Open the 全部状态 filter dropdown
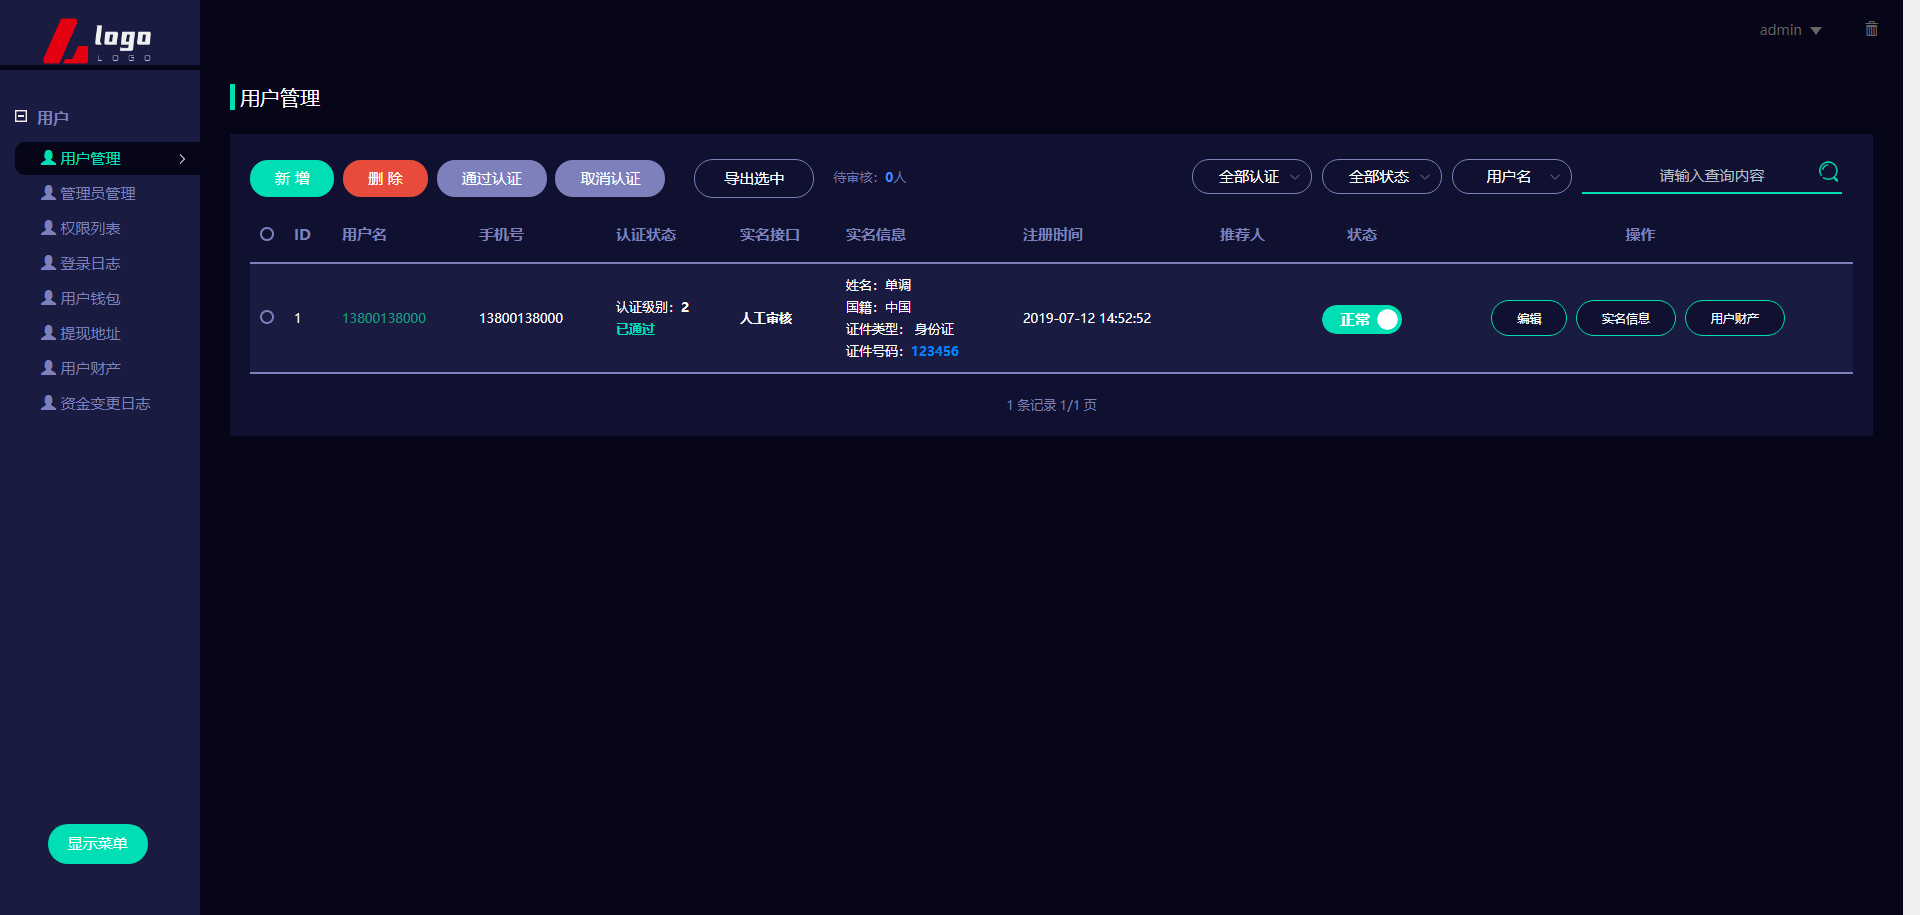This screenshot has height=915, width=1920. [x=1381, y=177]
